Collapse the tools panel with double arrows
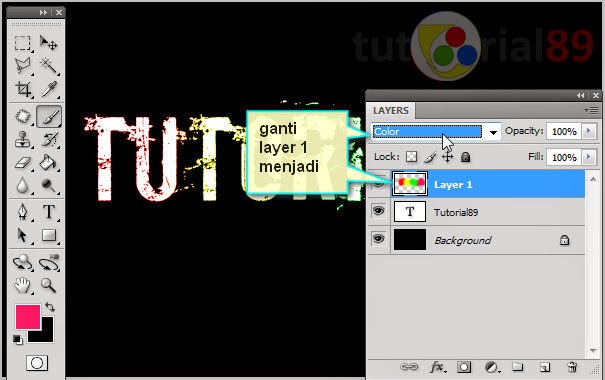 43,12
